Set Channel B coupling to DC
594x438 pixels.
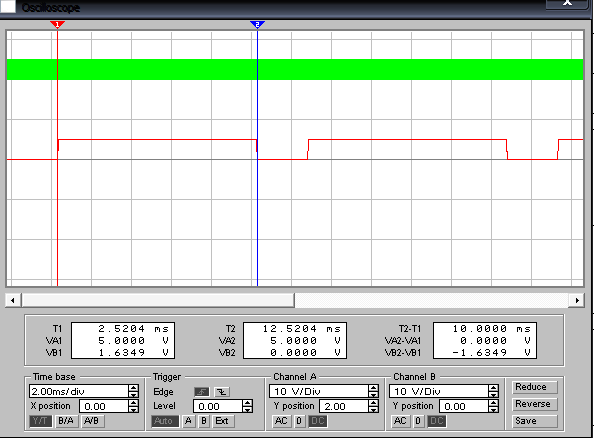tap(437, 421)
